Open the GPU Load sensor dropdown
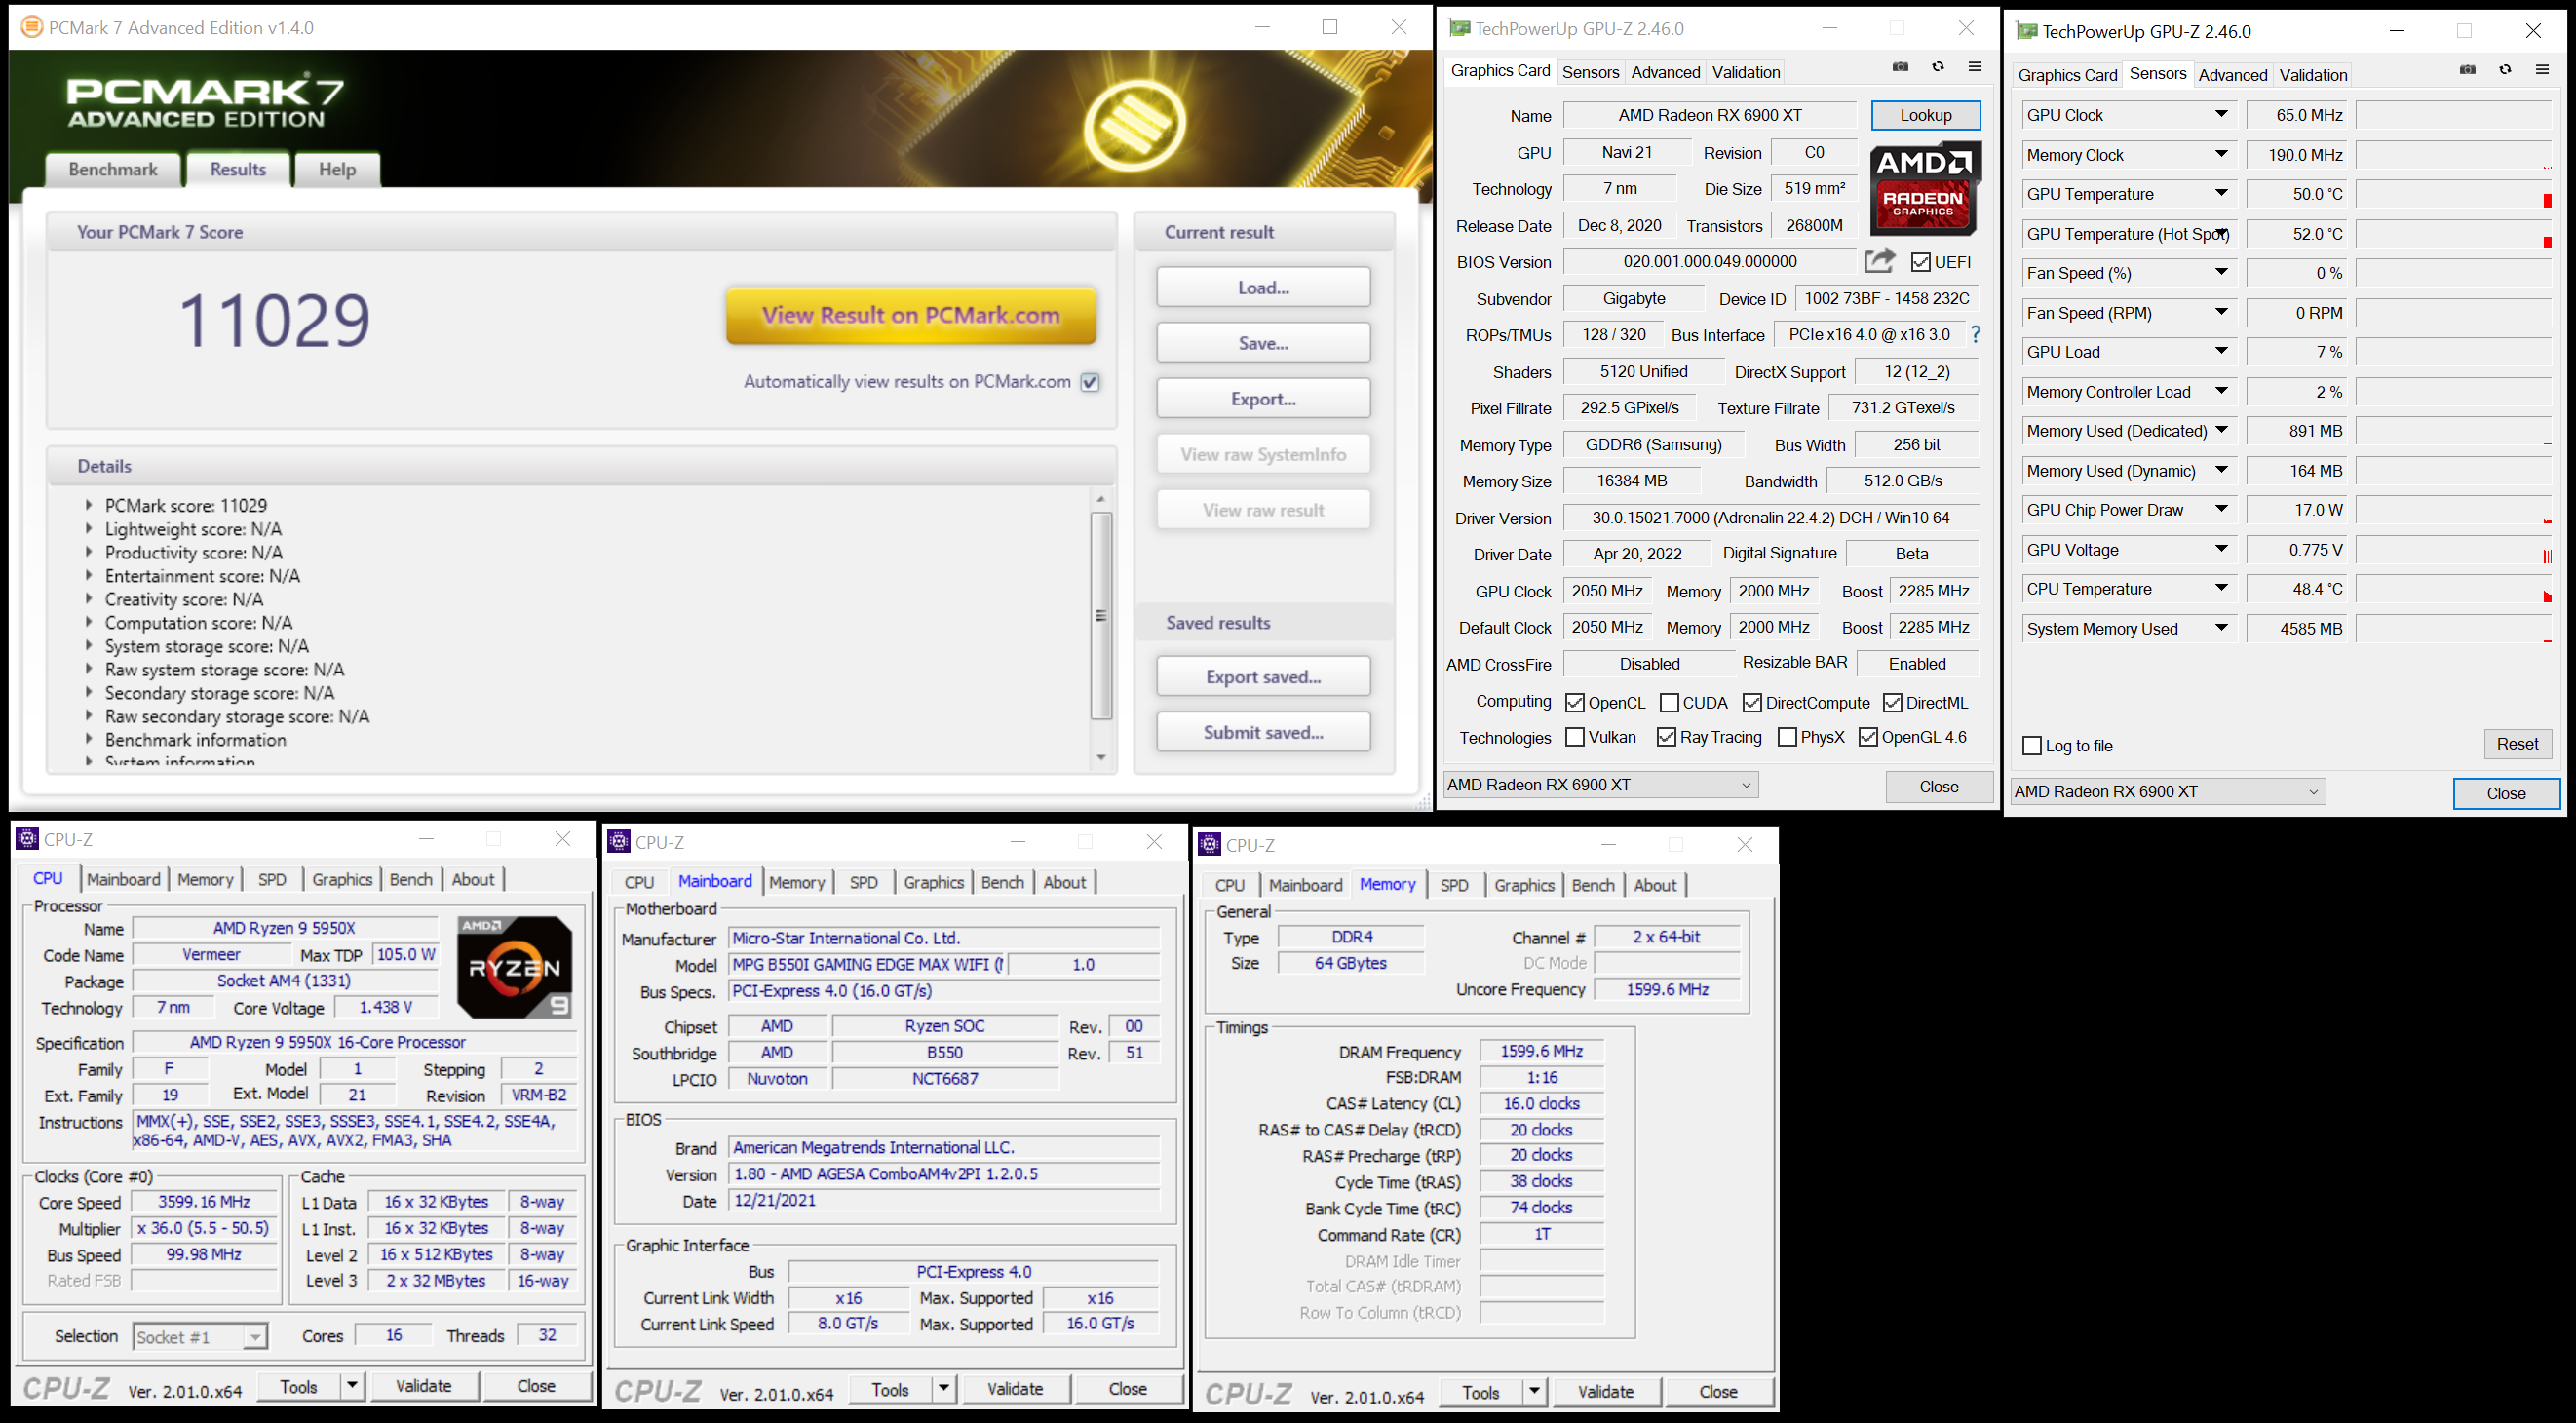This screenshot has width=2576, height=1423. 2221,351
